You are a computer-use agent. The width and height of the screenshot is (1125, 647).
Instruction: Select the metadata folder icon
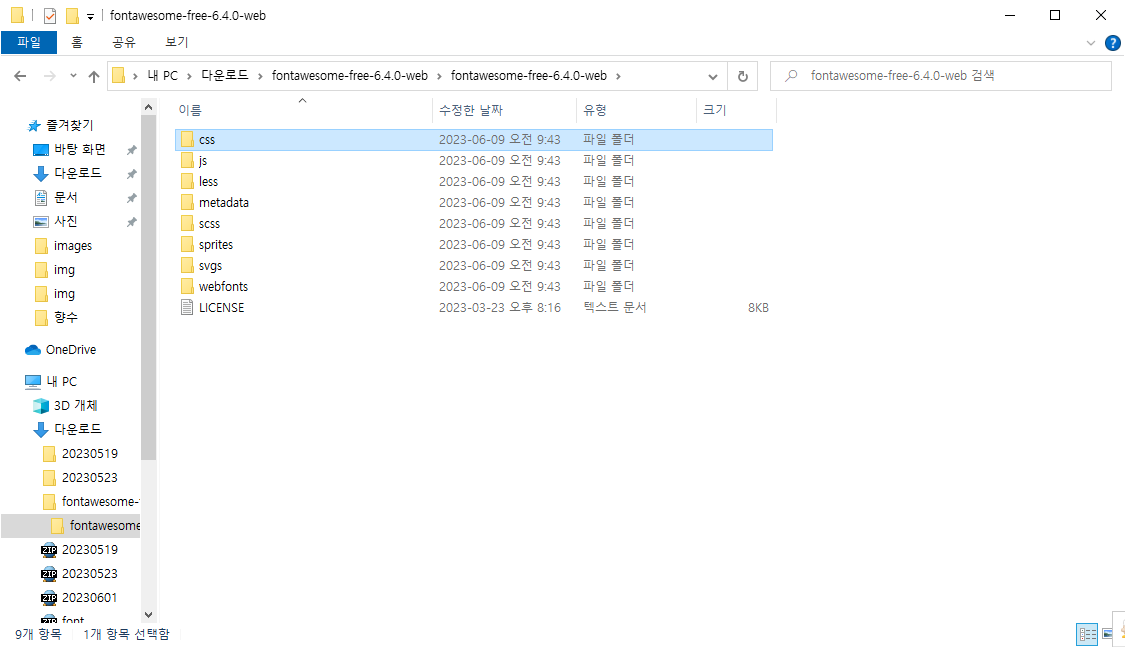[x=187, y=202]
